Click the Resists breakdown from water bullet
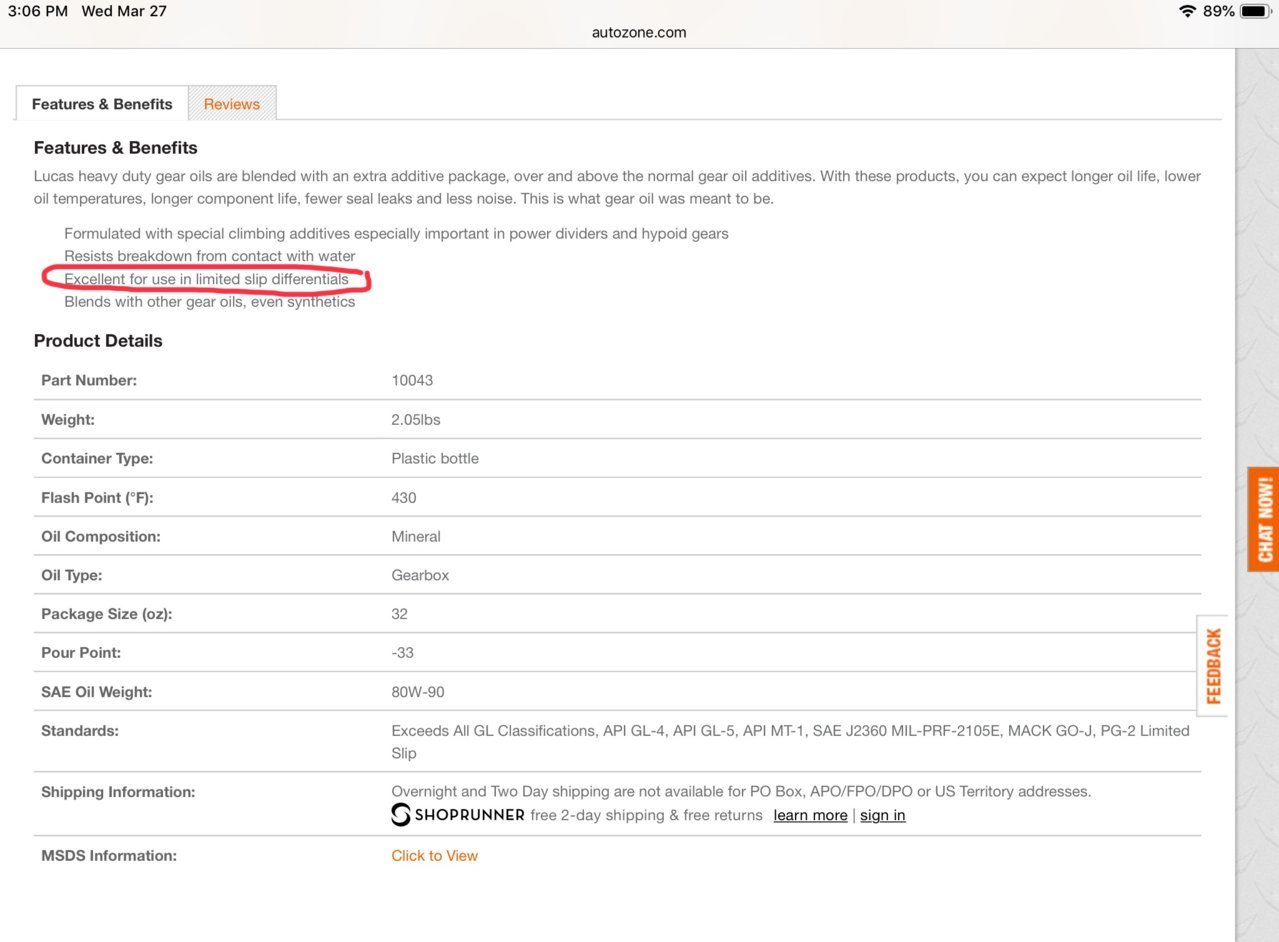The width and height of the screenshot is (1279, 942). [x=210, y=256]
